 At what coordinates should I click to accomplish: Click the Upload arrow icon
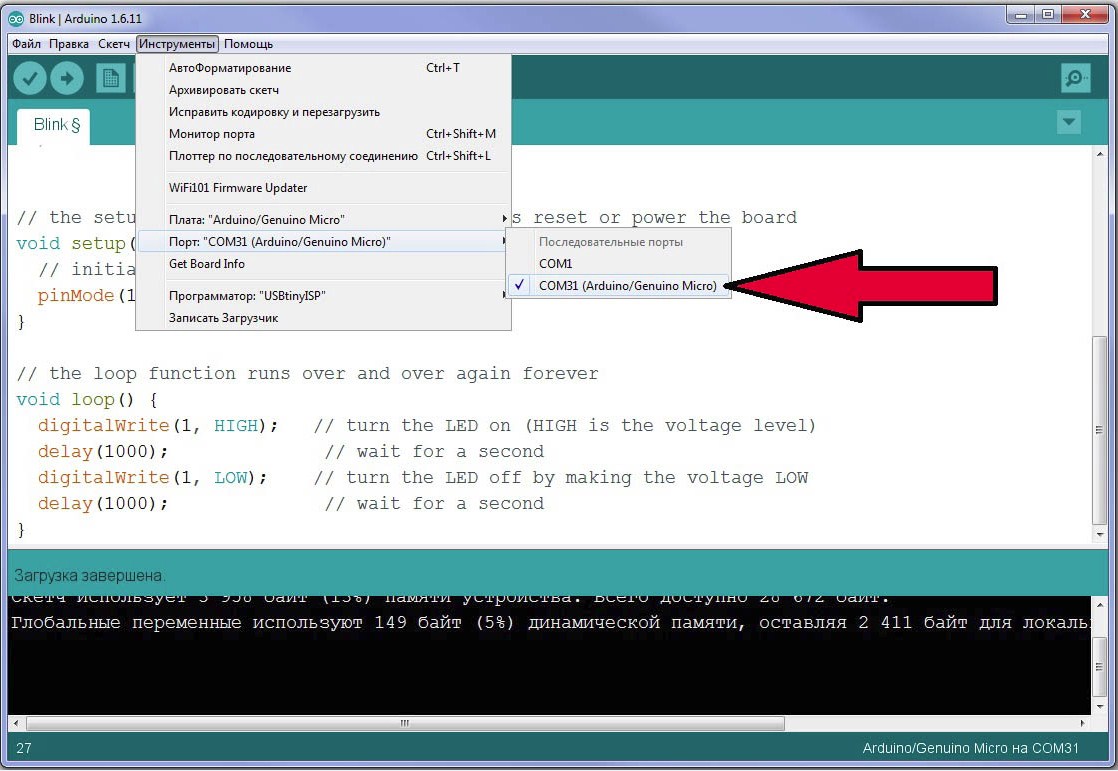[x=67, y=78]
